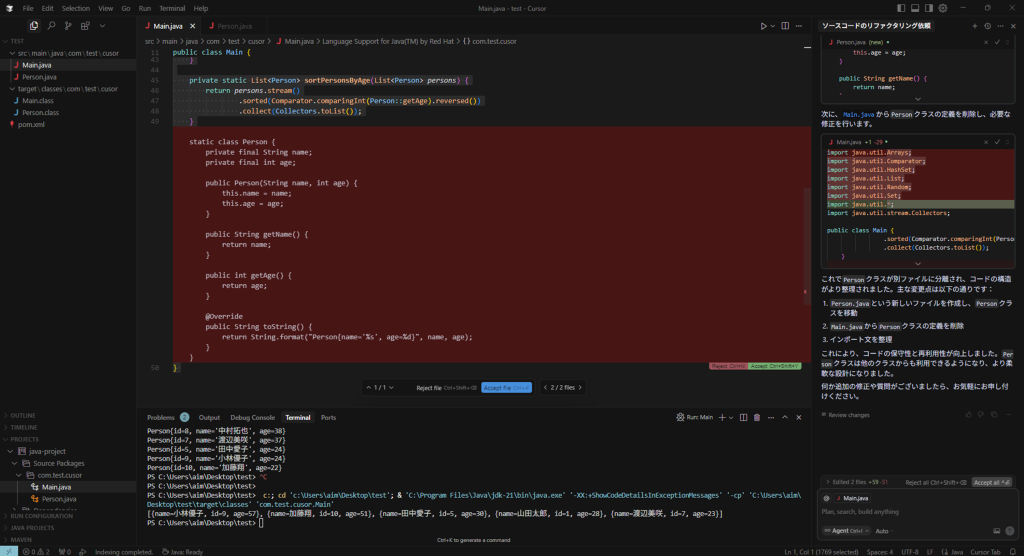
Task: Focus the chat input field
Action: pyautogui.click(x=918, y=512)
